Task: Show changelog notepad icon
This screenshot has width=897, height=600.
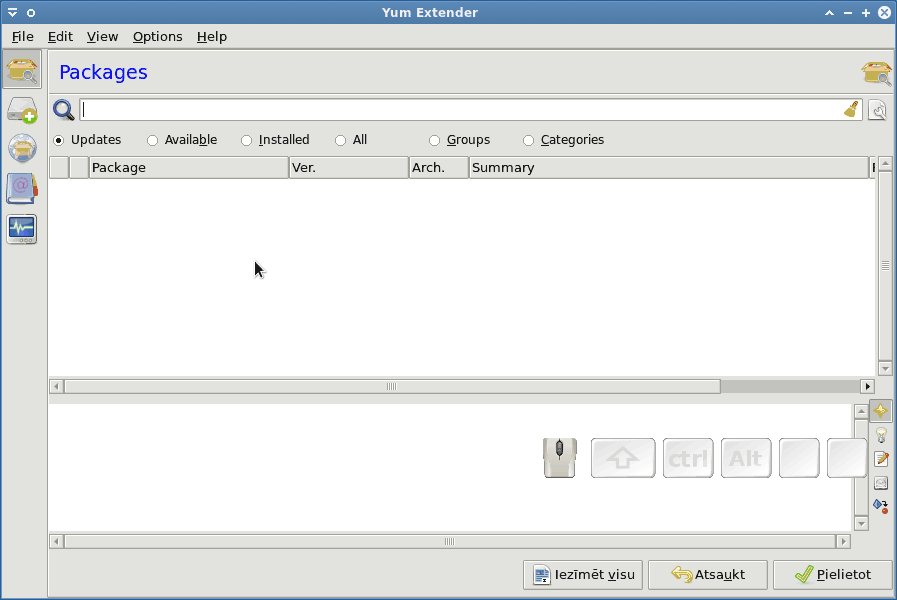Action: pos(881,459)
